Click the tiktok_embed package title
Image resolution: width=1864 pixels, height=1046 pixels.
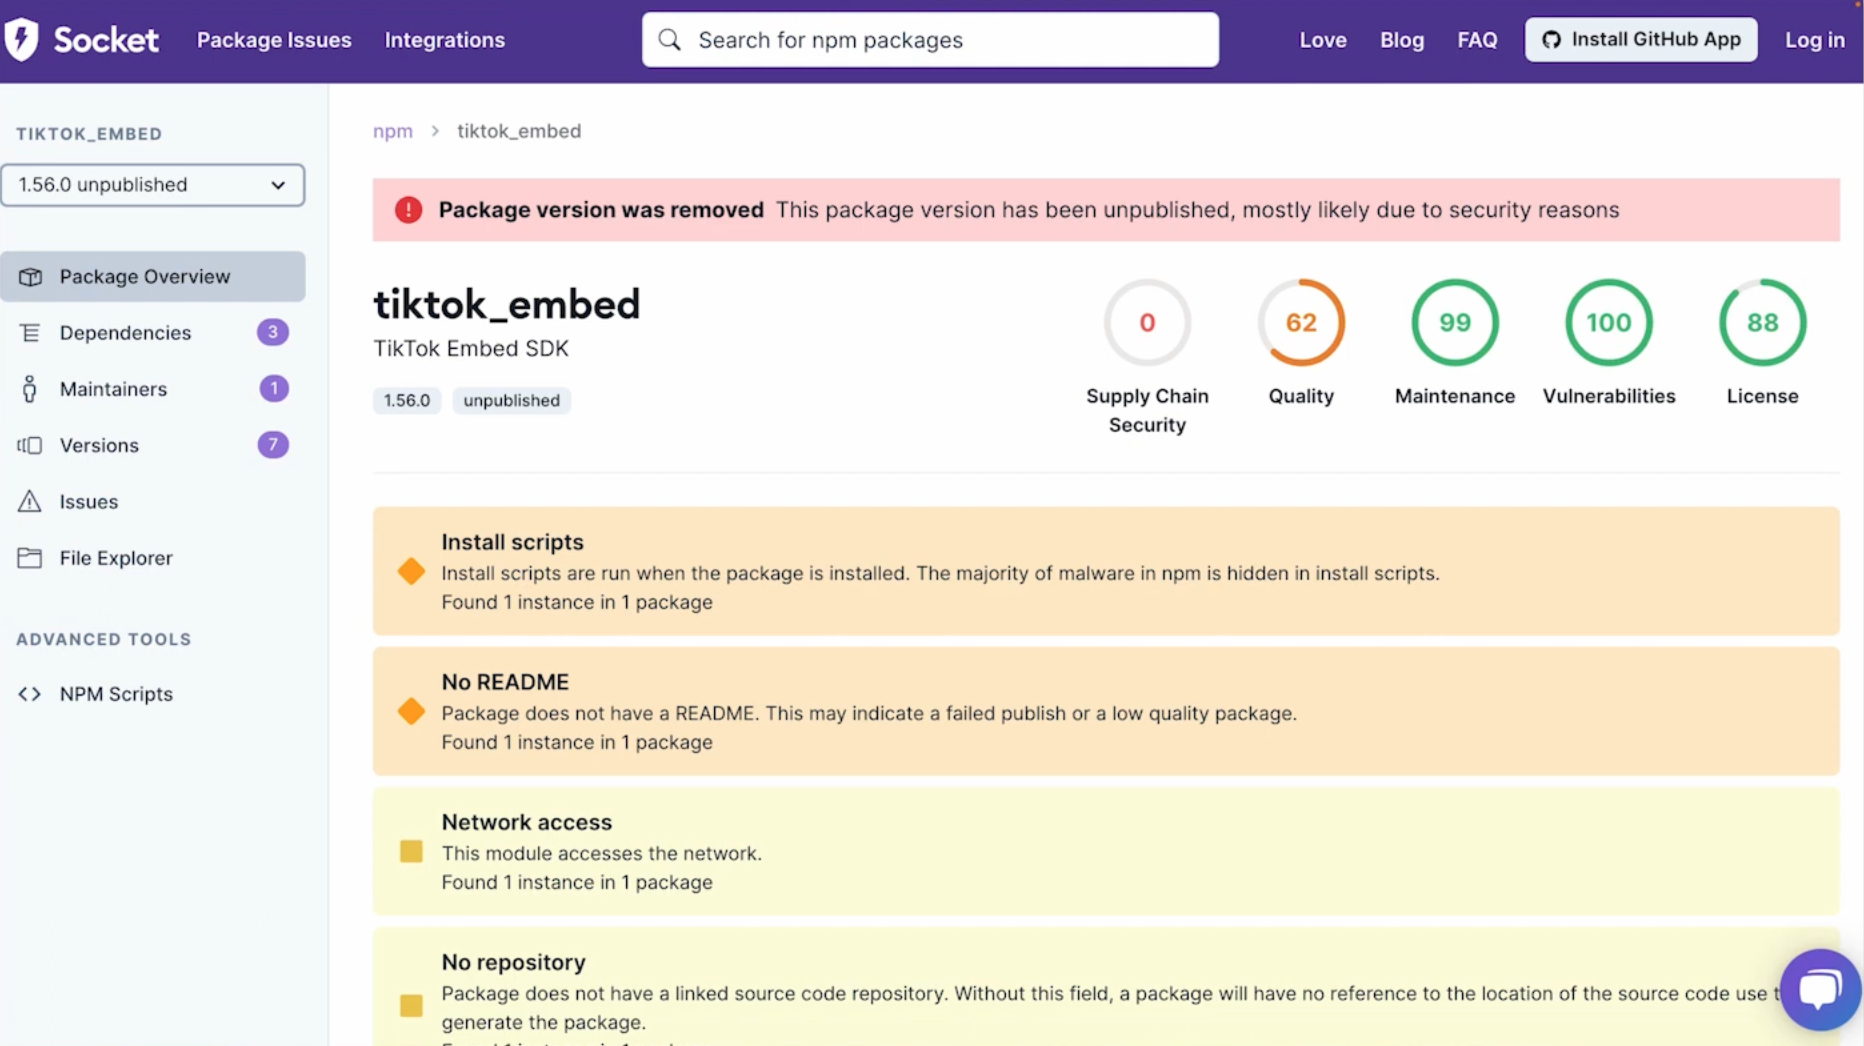point(506,304)
